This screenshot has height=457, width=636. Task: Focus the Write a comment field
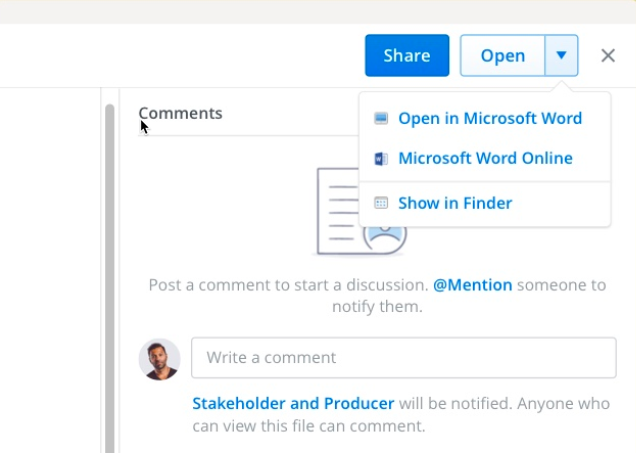coord(404,358)
